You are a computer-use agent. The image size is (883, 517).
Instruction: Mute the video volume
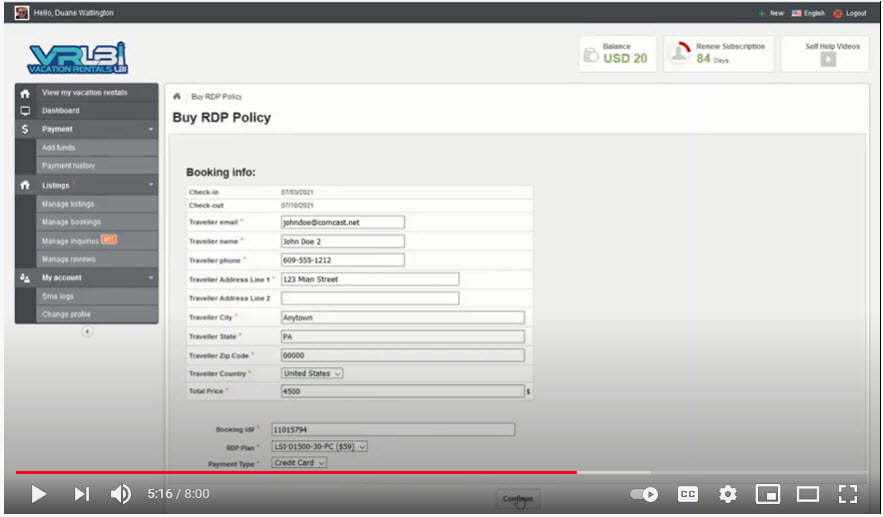(121, 494)
